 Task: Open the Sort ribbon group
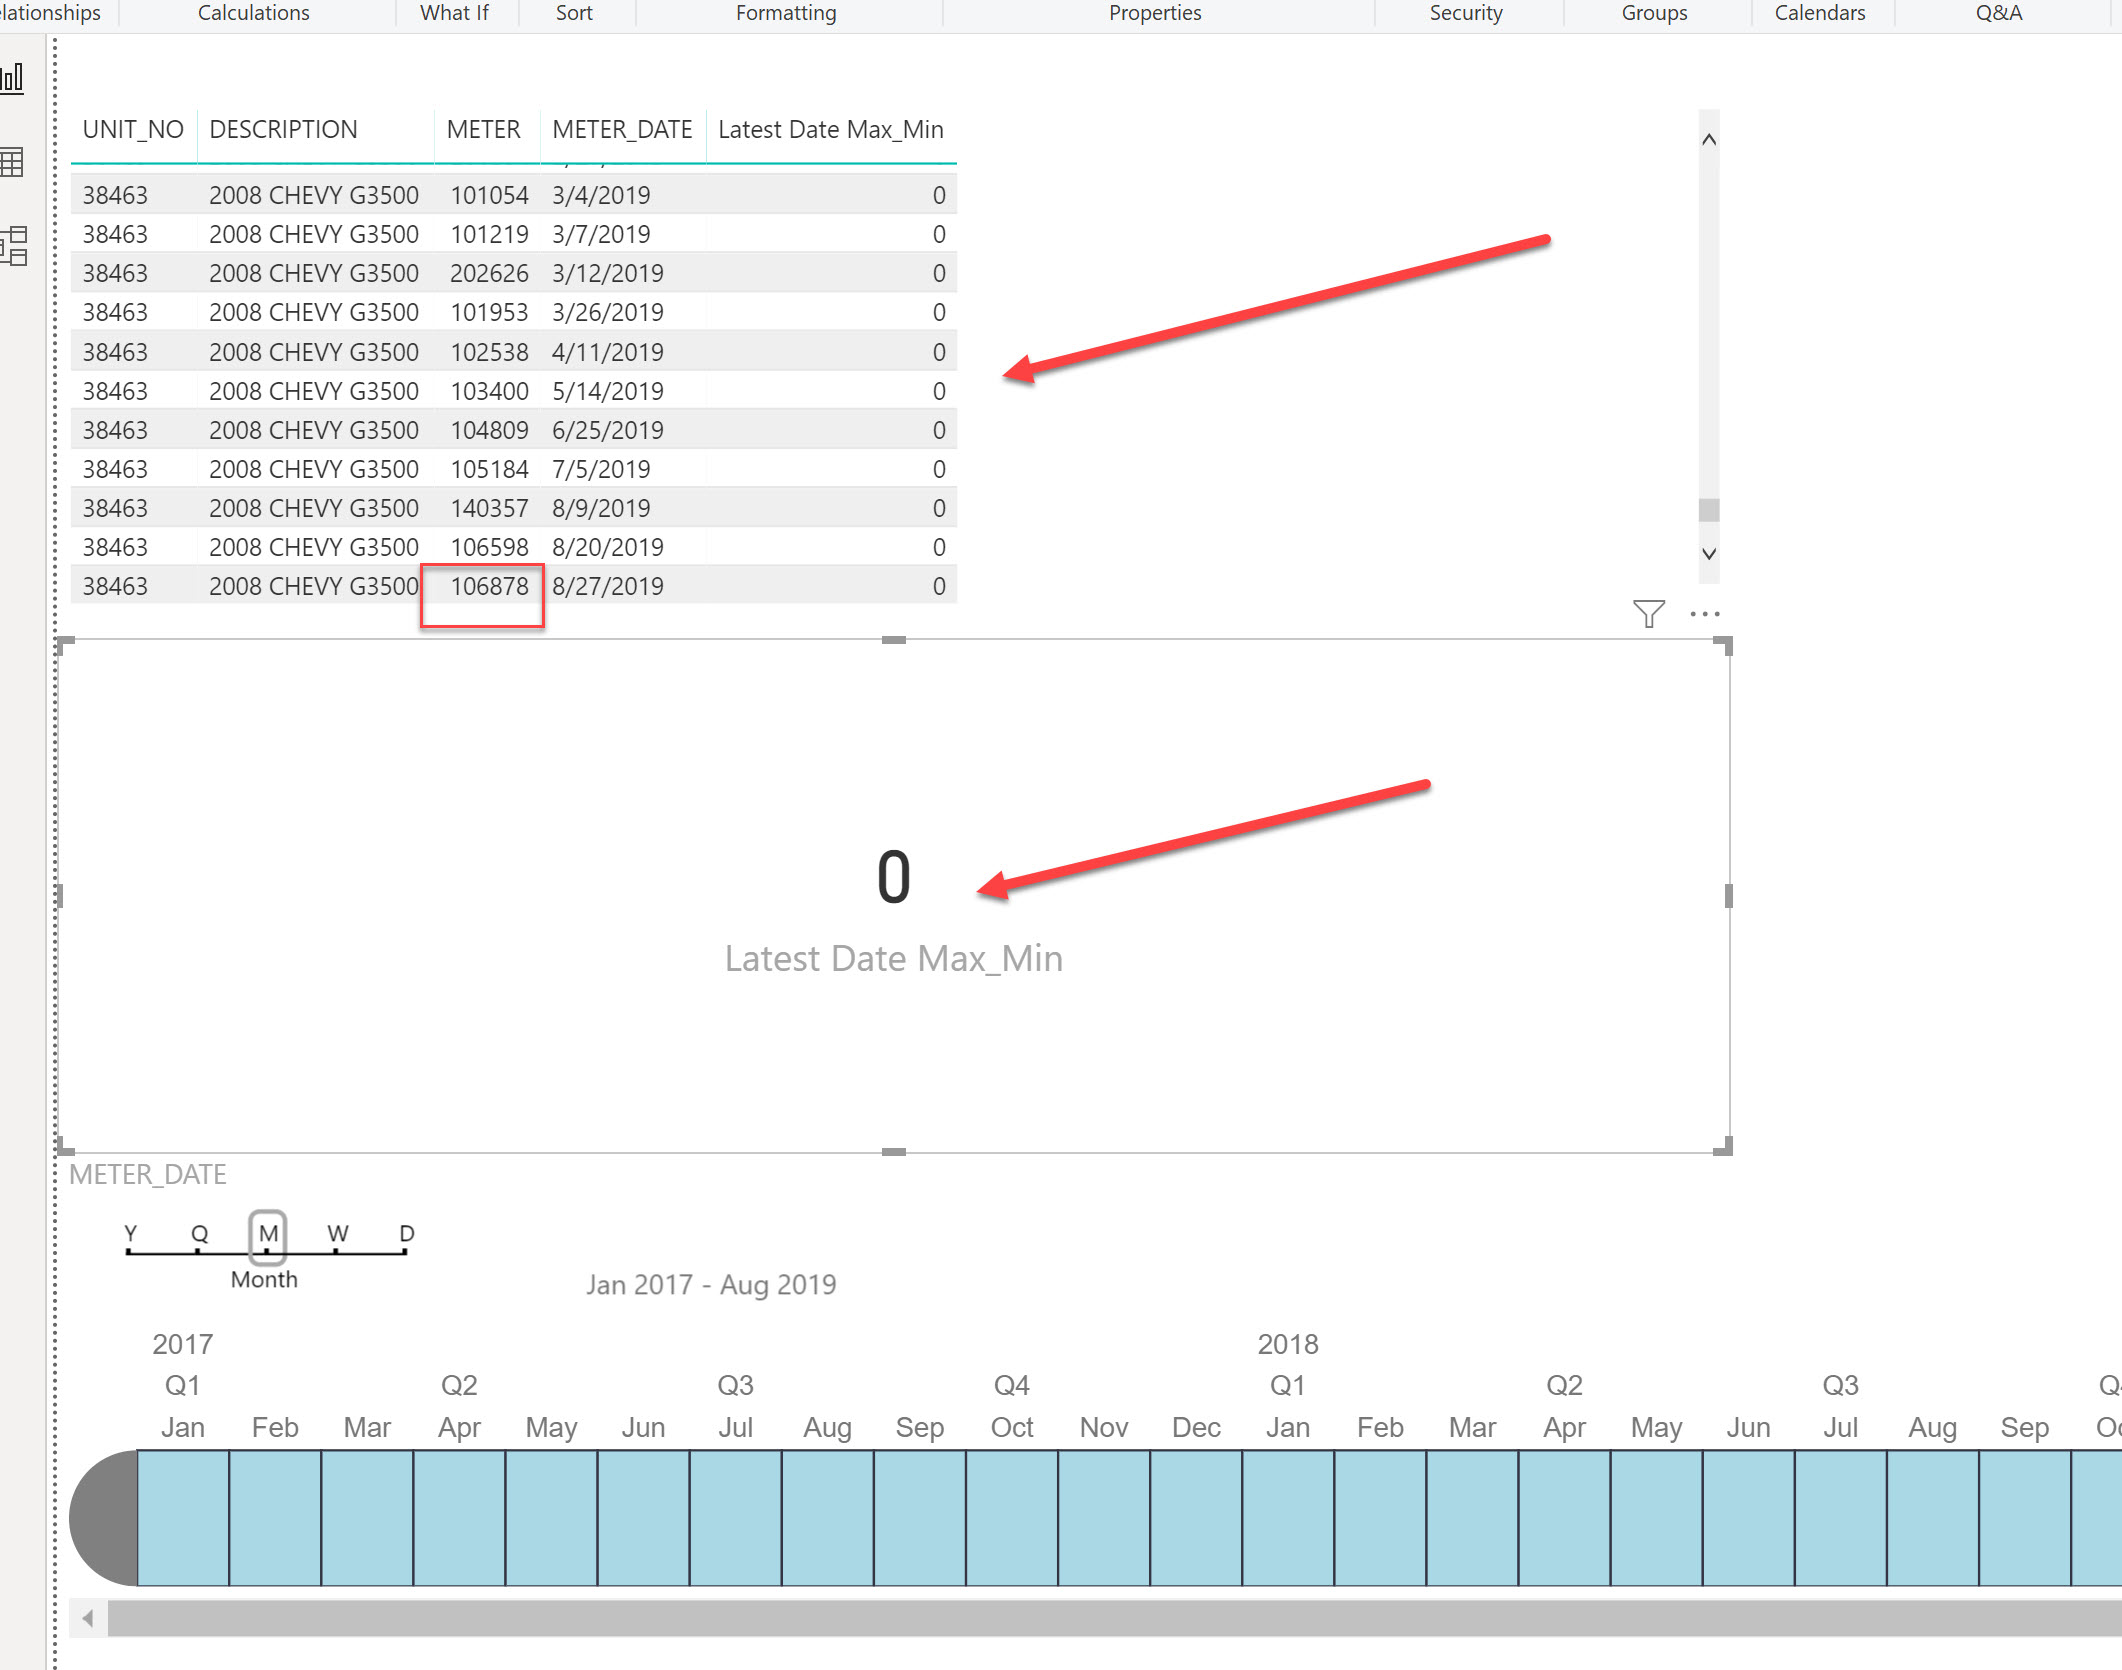coord(574,13)
